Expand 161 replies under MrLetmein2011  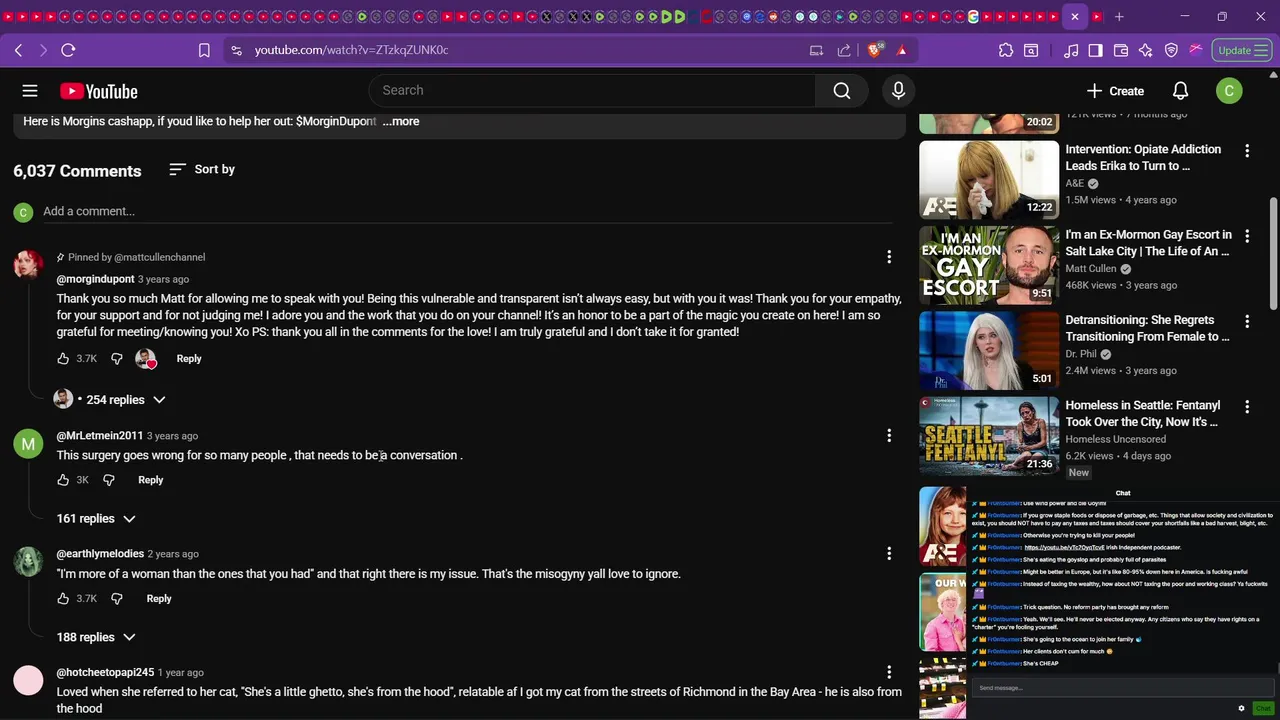(95, 518)
